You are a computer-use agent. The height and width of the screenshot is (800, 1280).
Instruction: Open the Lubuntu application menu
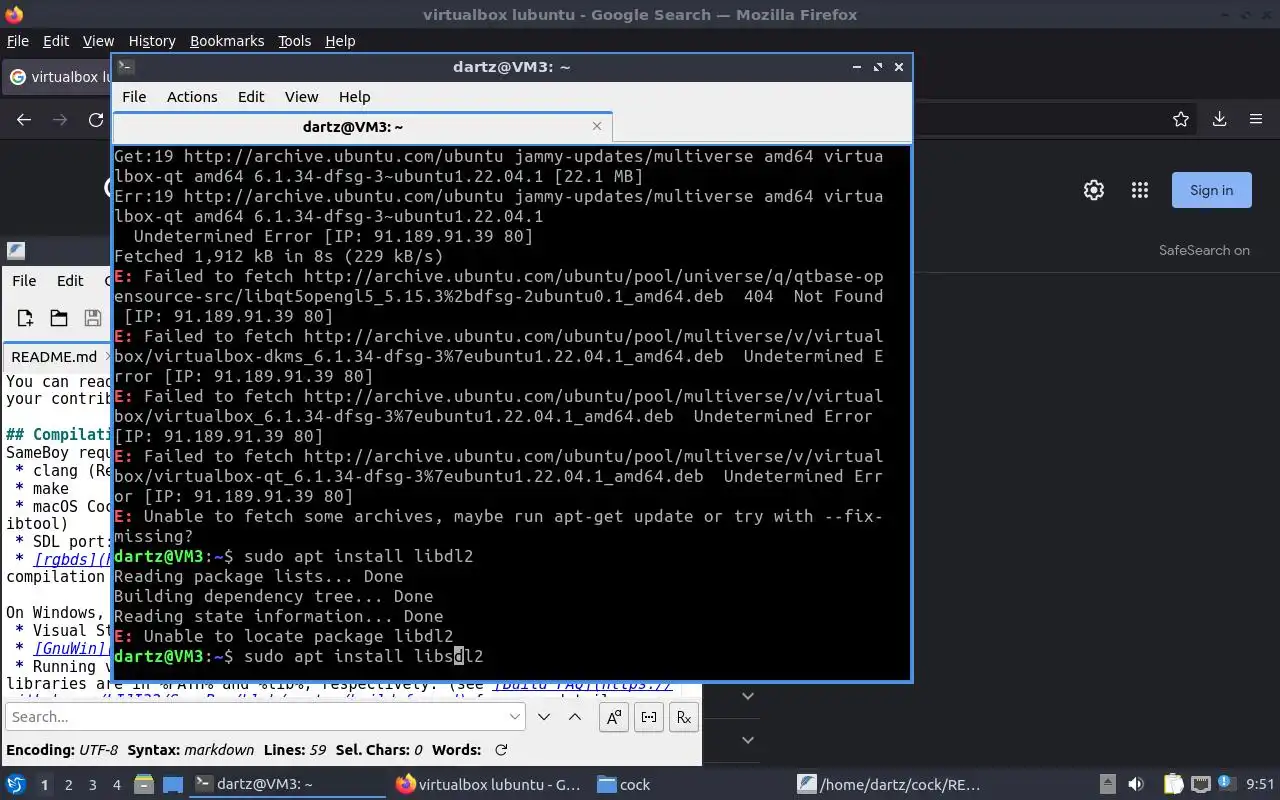pyautogui.click(x=16, y=784)
